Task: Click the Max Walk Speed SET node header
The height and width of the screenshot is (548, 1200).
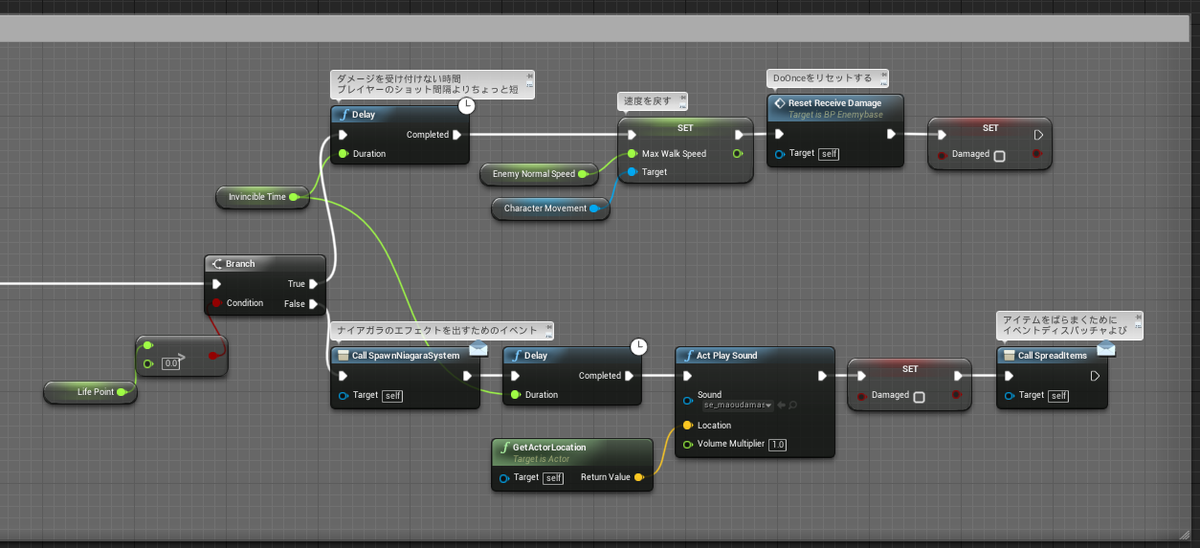Action: point(685,128)
